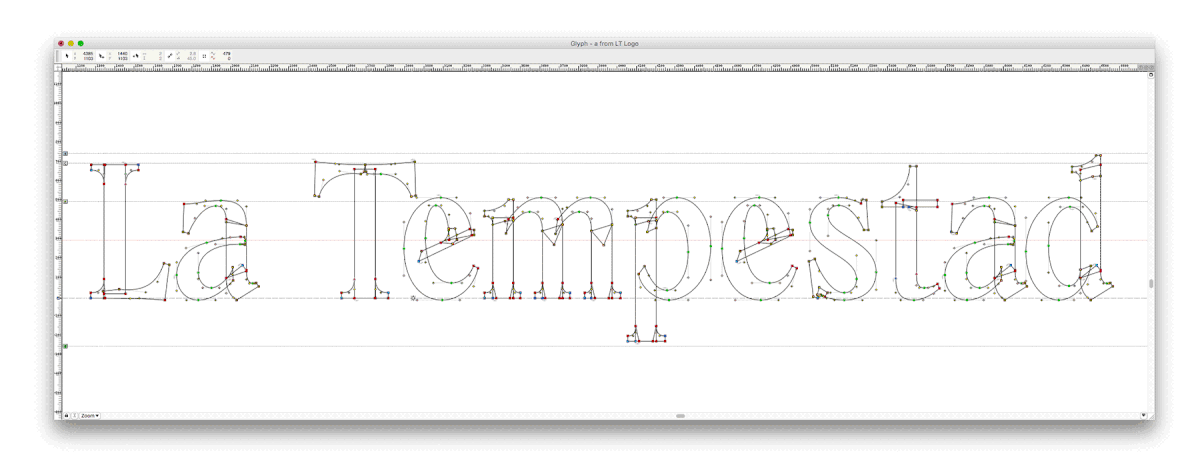Click the sidebearing origin marker left of letter e
Viewport: 1200px width, 473px height.
point(413,298)
